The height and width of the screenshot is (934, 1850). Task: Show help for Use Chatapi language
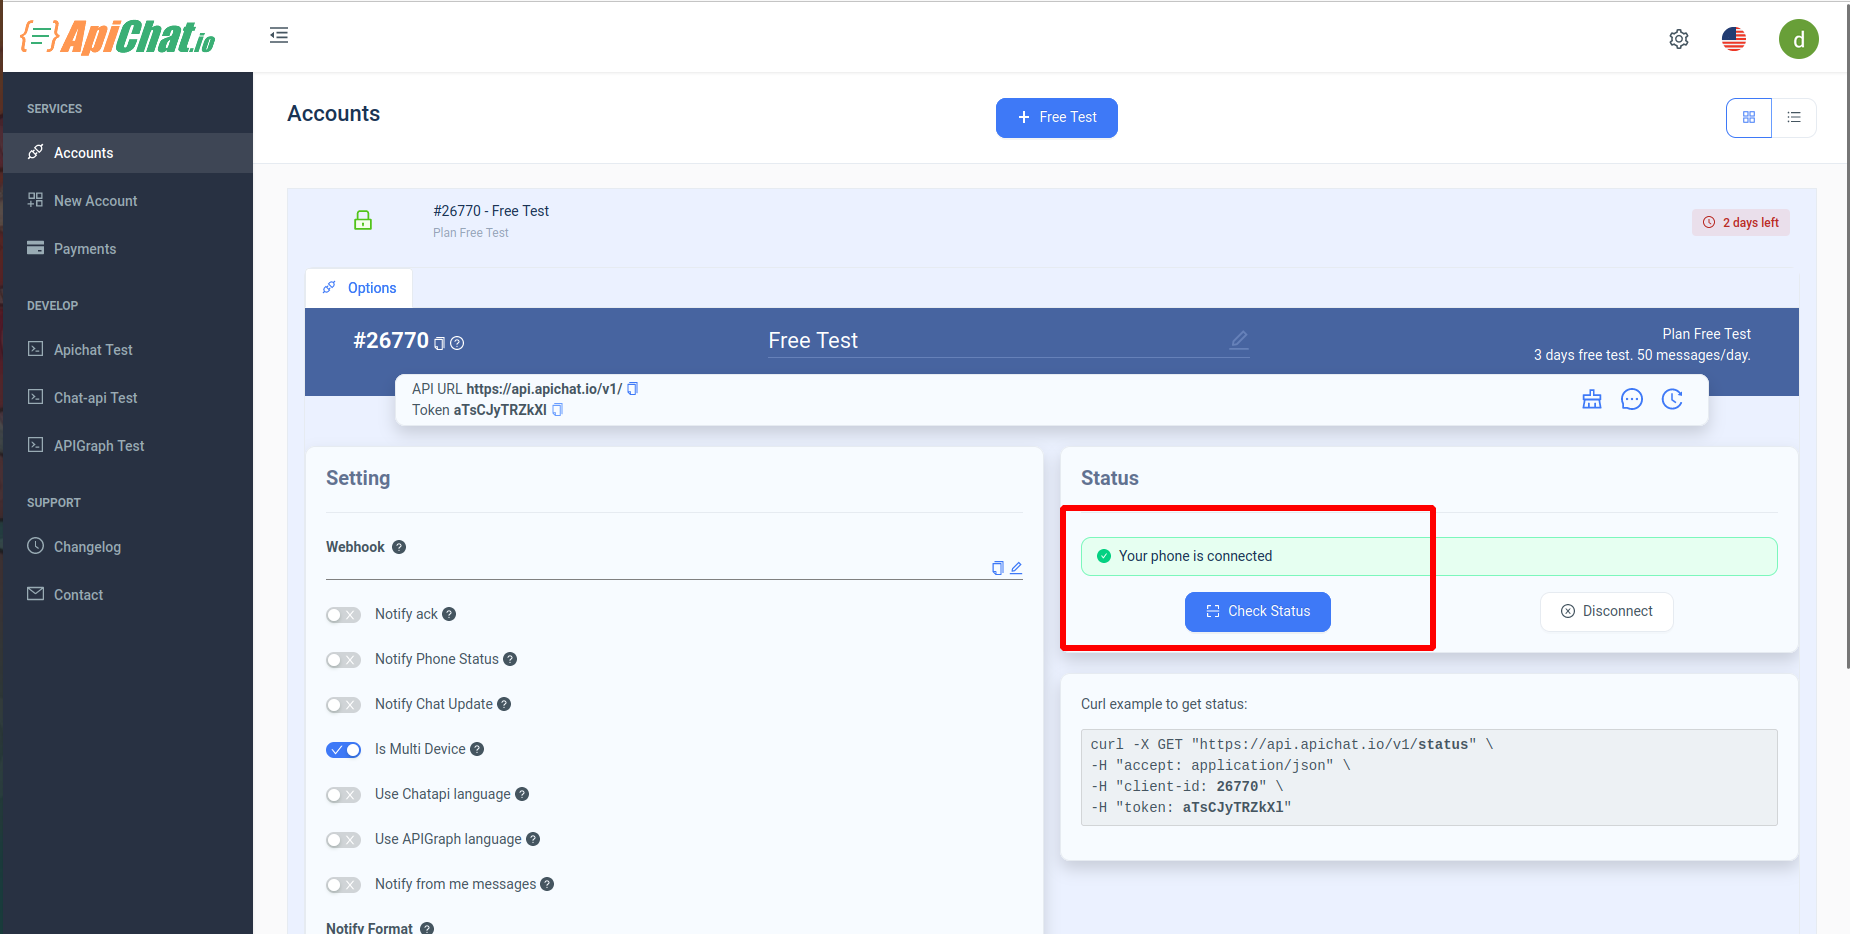tap(522, 794)
